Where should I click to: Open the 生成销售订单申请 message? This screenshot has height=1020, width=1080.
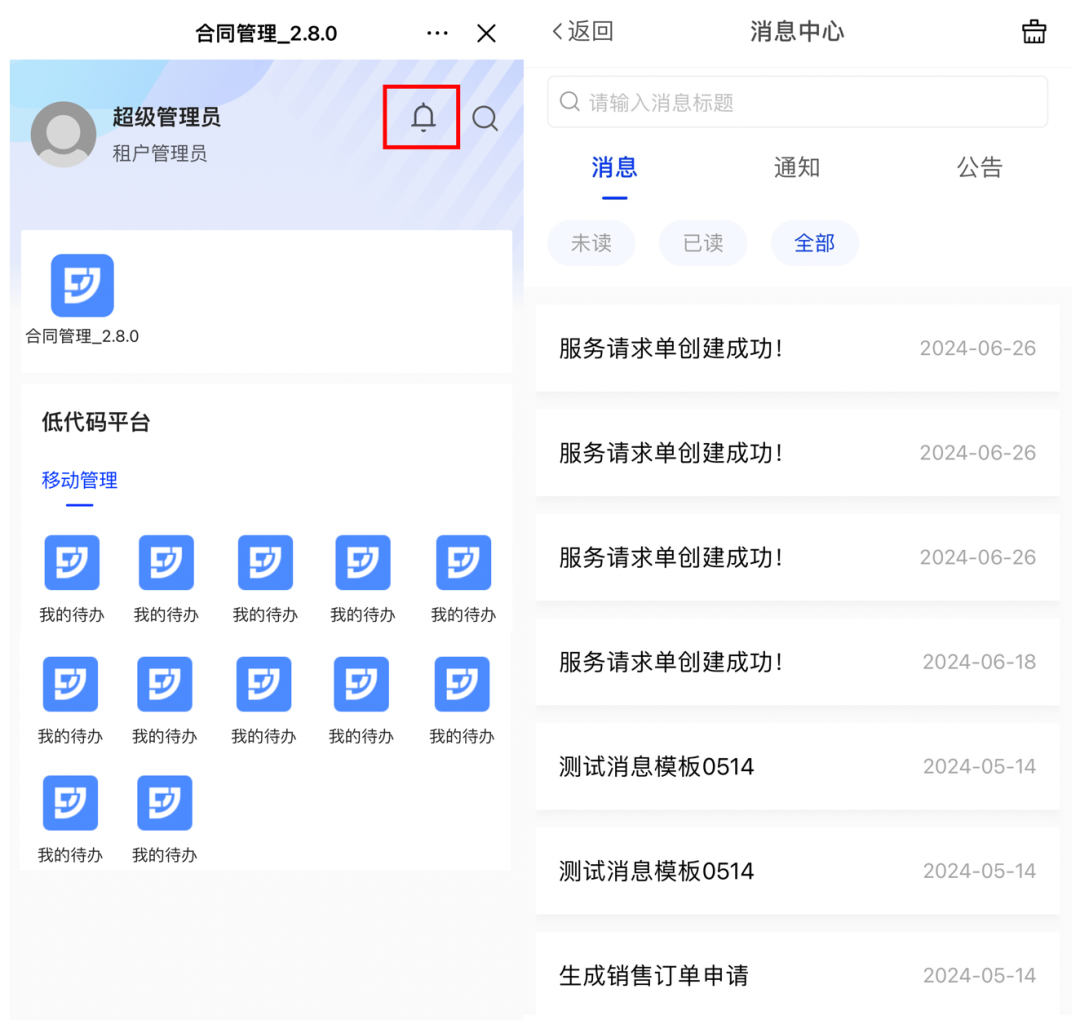[x=797, y=975]
